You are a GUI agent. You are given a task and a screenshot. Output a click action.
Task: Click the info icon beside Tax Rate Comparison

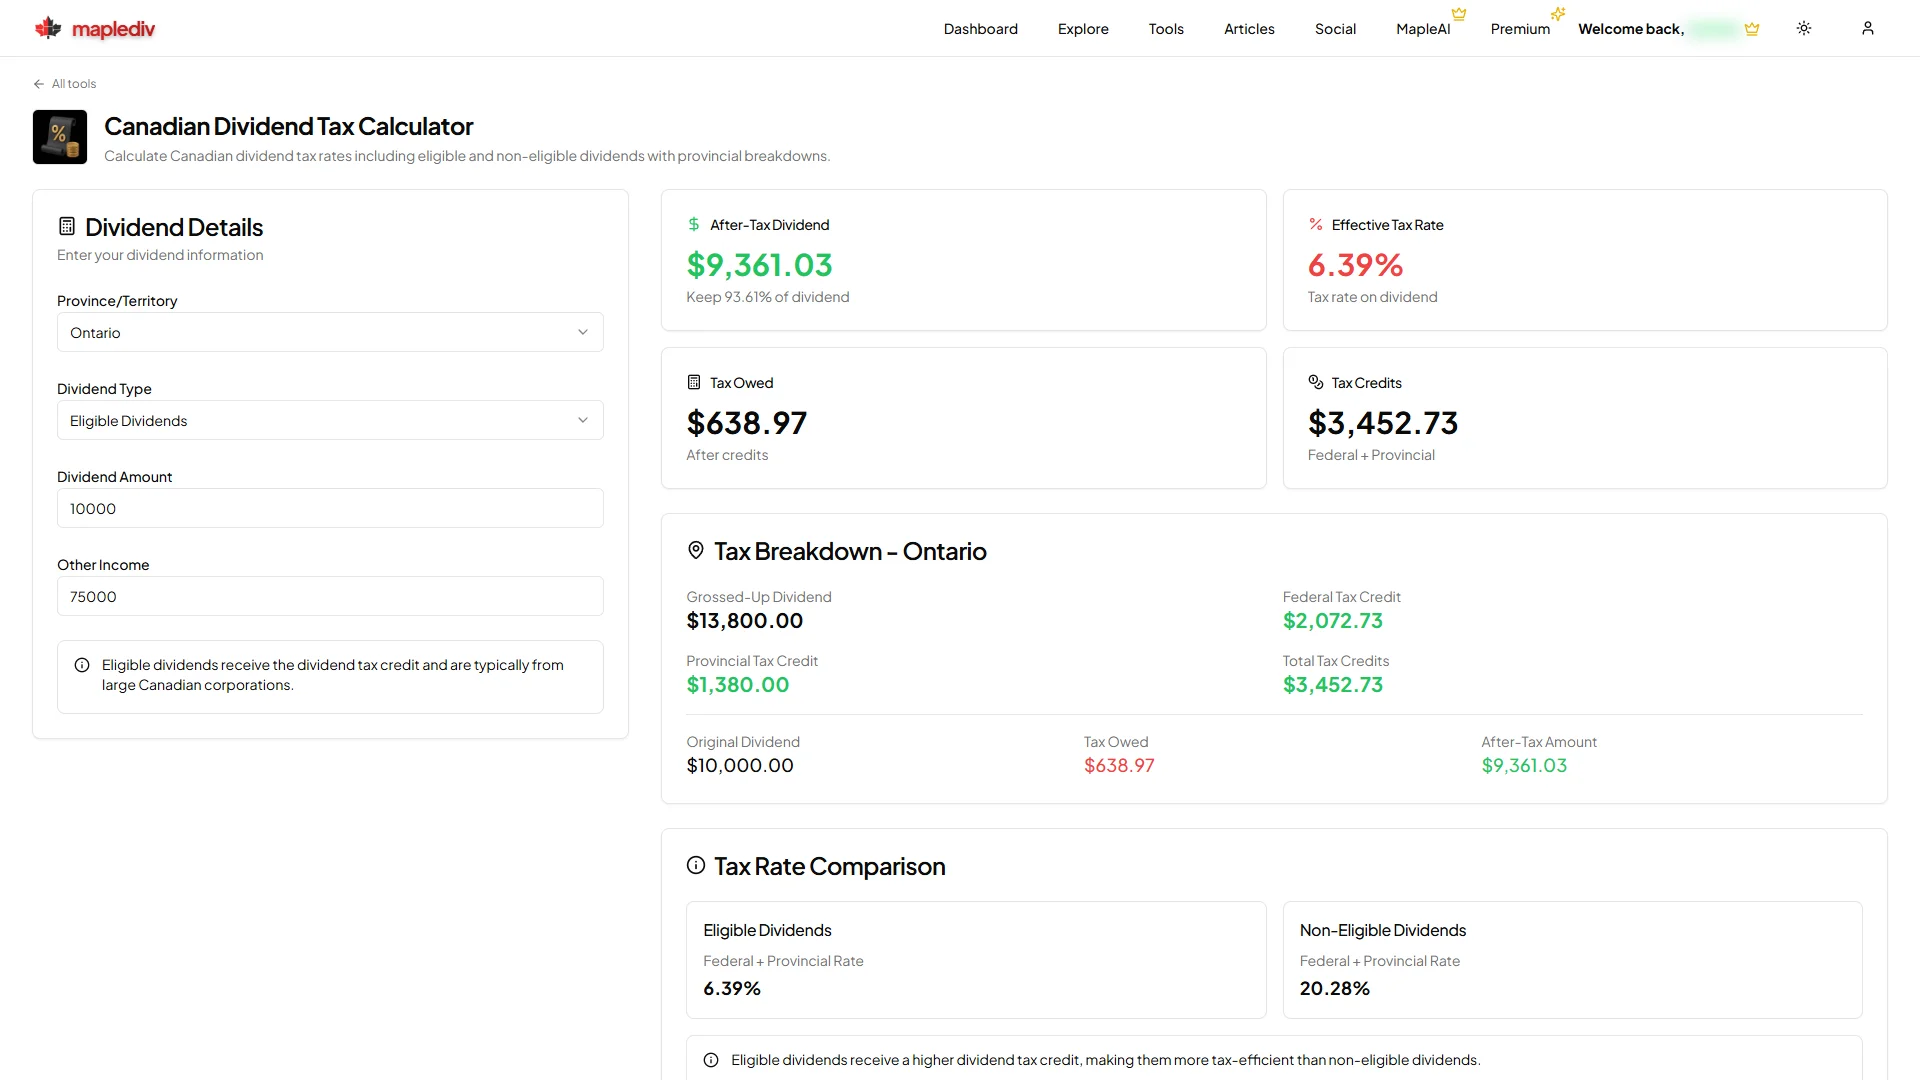pos(696,865)
